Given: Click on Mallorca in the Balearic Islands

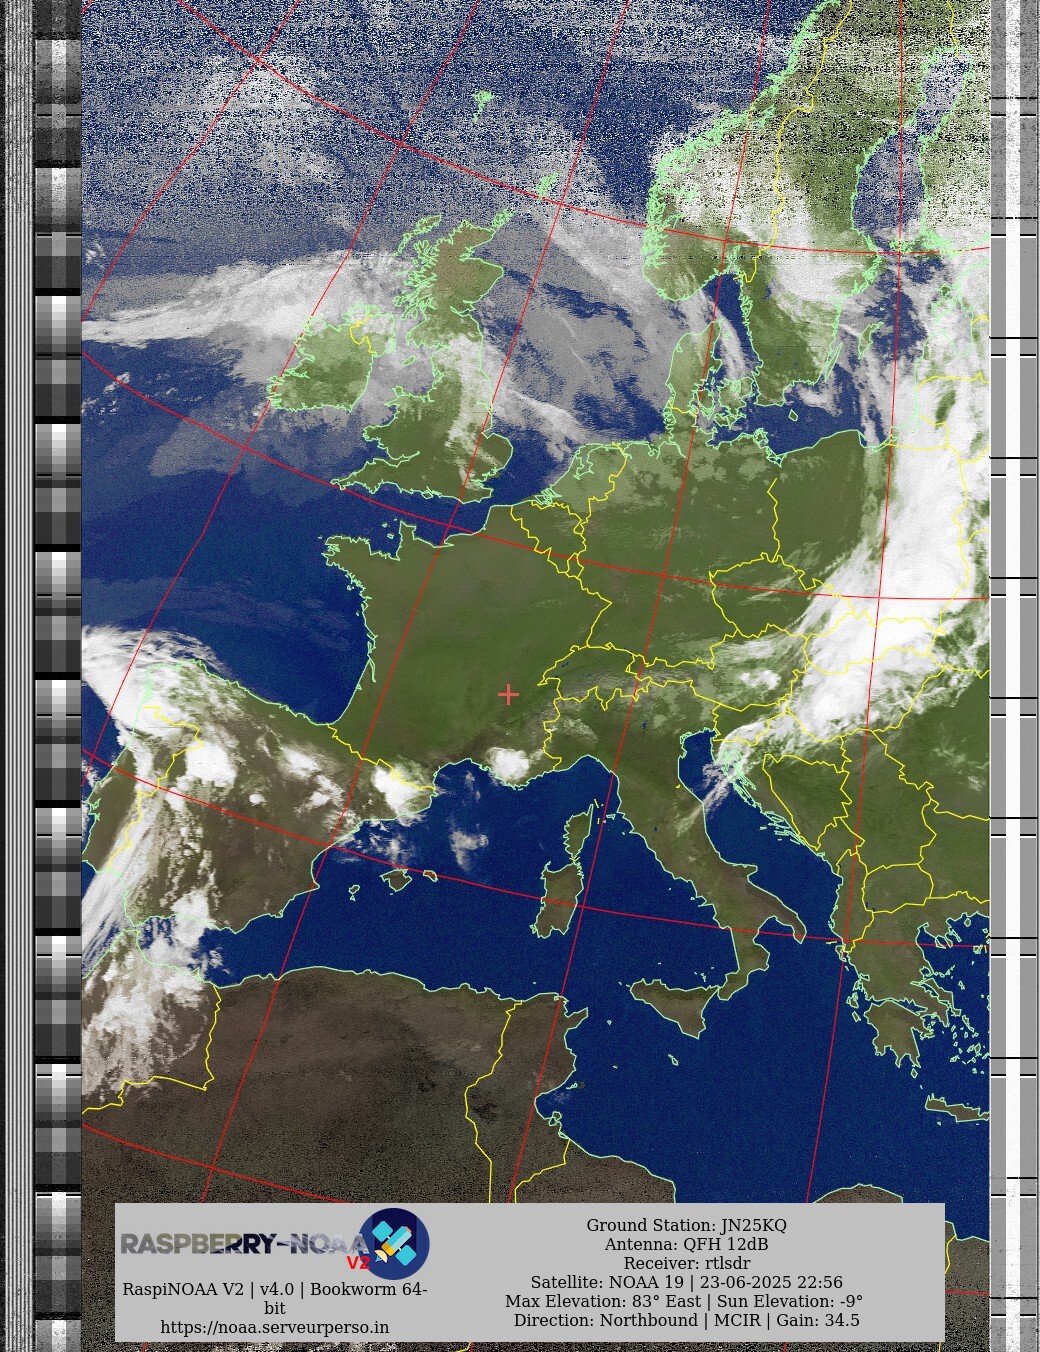Looking at the screenshot, I should coord(397,880).
